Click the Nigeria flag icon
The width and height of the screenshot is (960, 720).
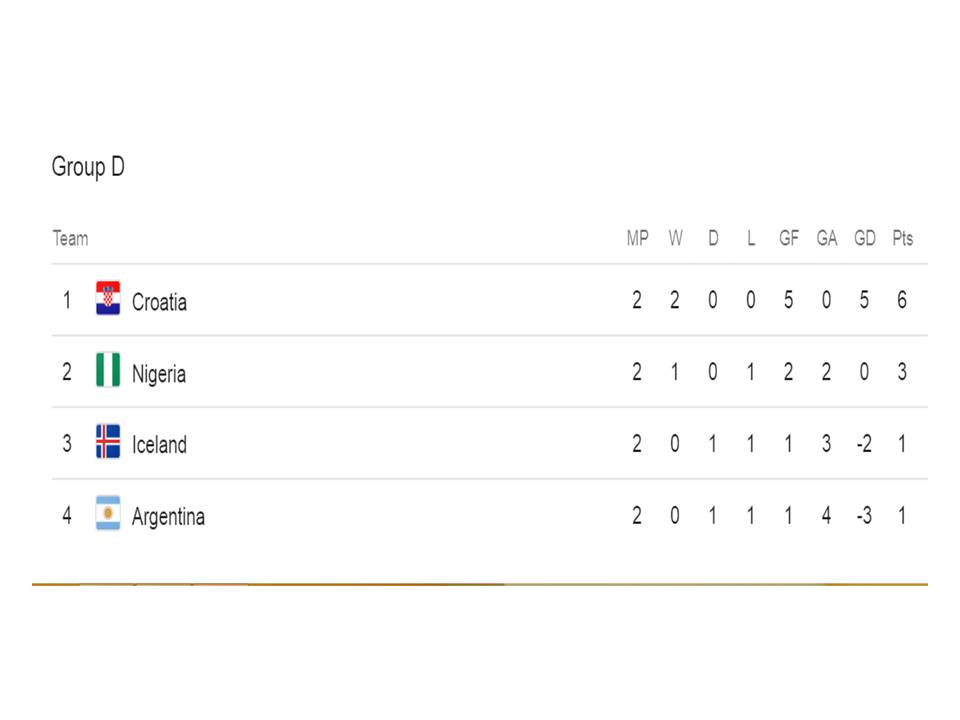click(x=108, y=370)
